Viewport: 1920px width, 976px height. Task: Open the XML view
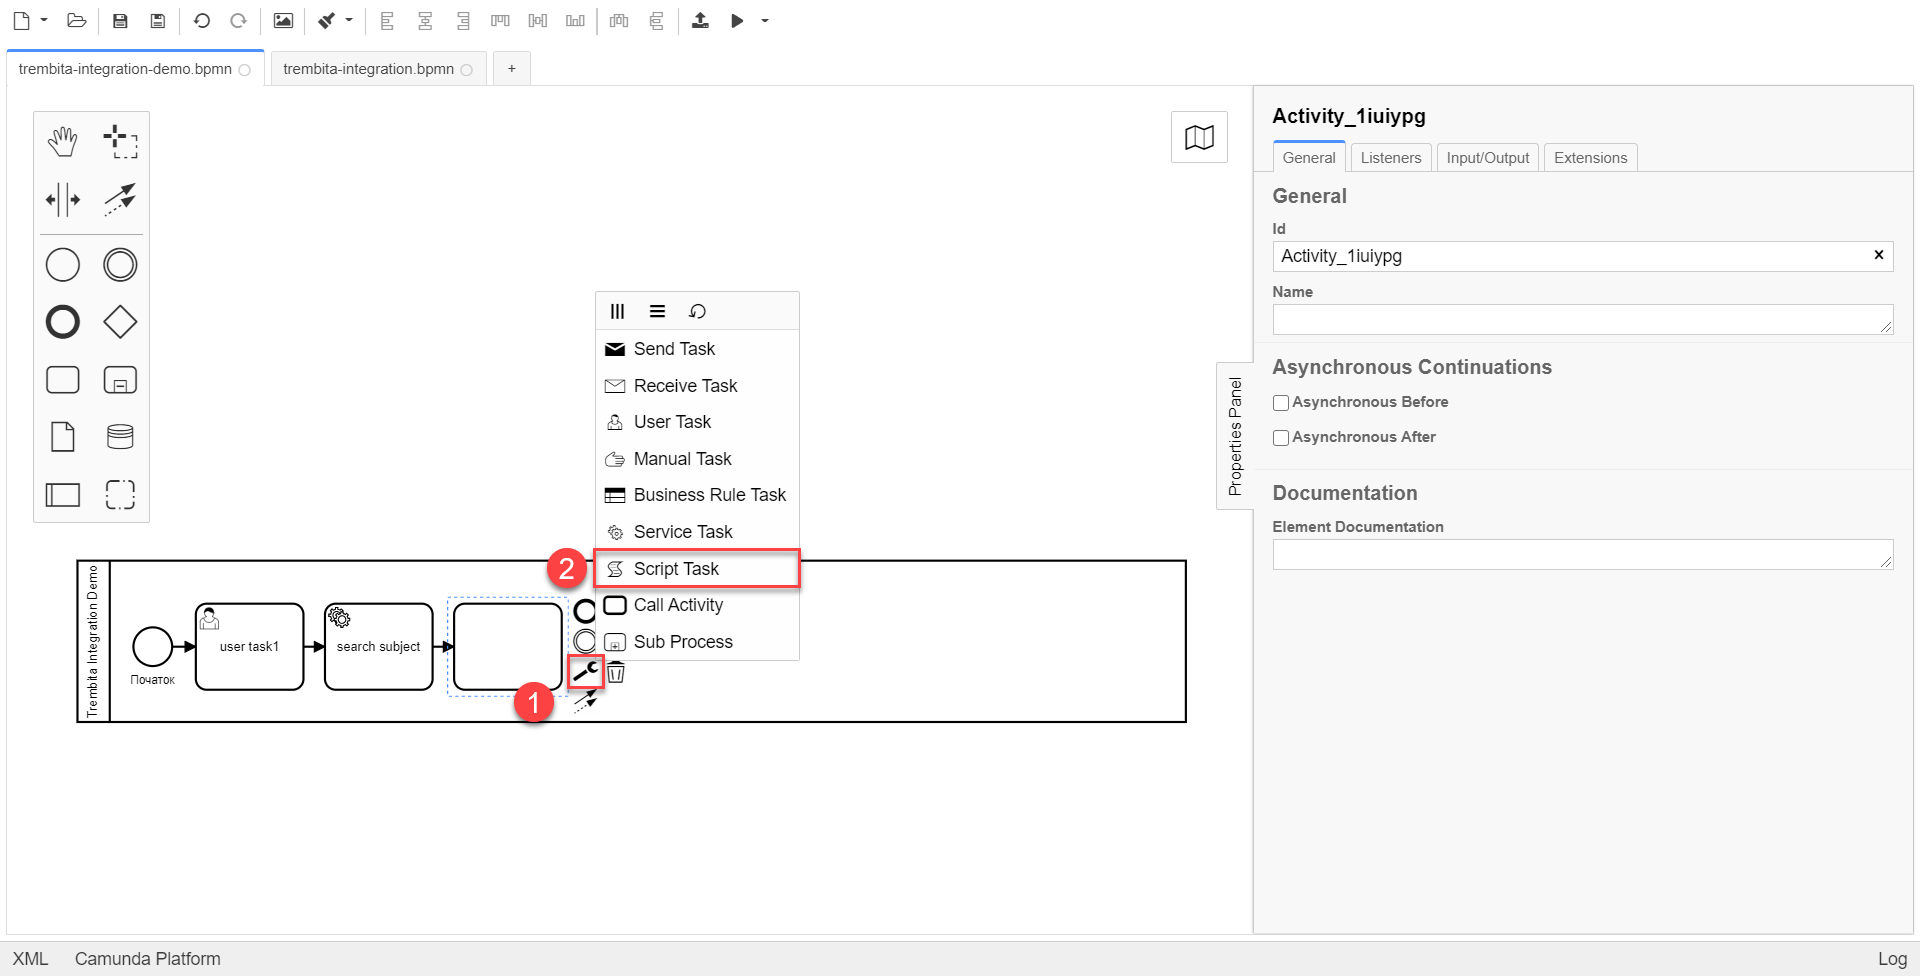tap(30, 959)
